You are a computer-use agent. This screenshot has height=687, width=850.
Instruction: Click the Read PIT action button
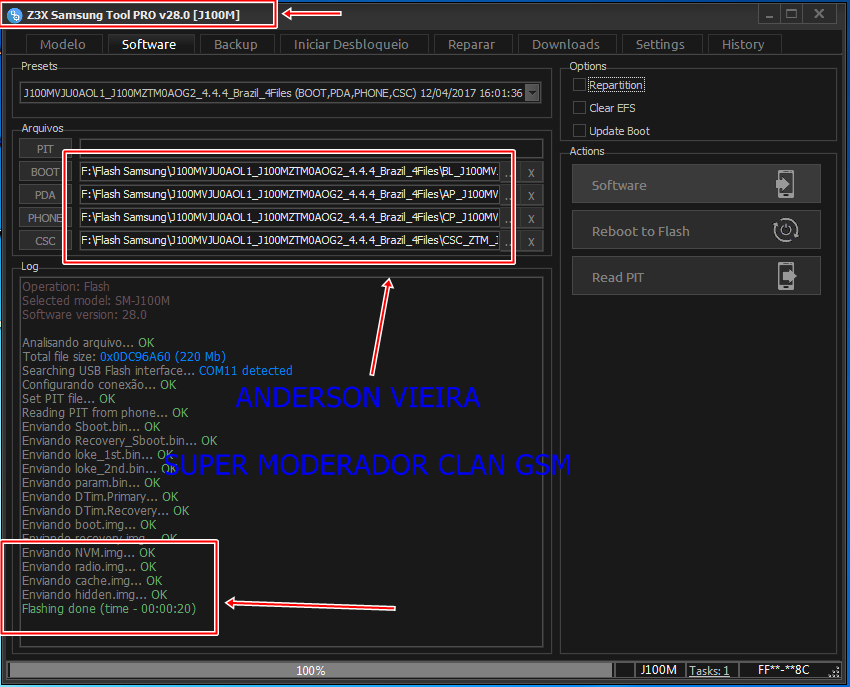pyautogui.click(x=696, y=276)
